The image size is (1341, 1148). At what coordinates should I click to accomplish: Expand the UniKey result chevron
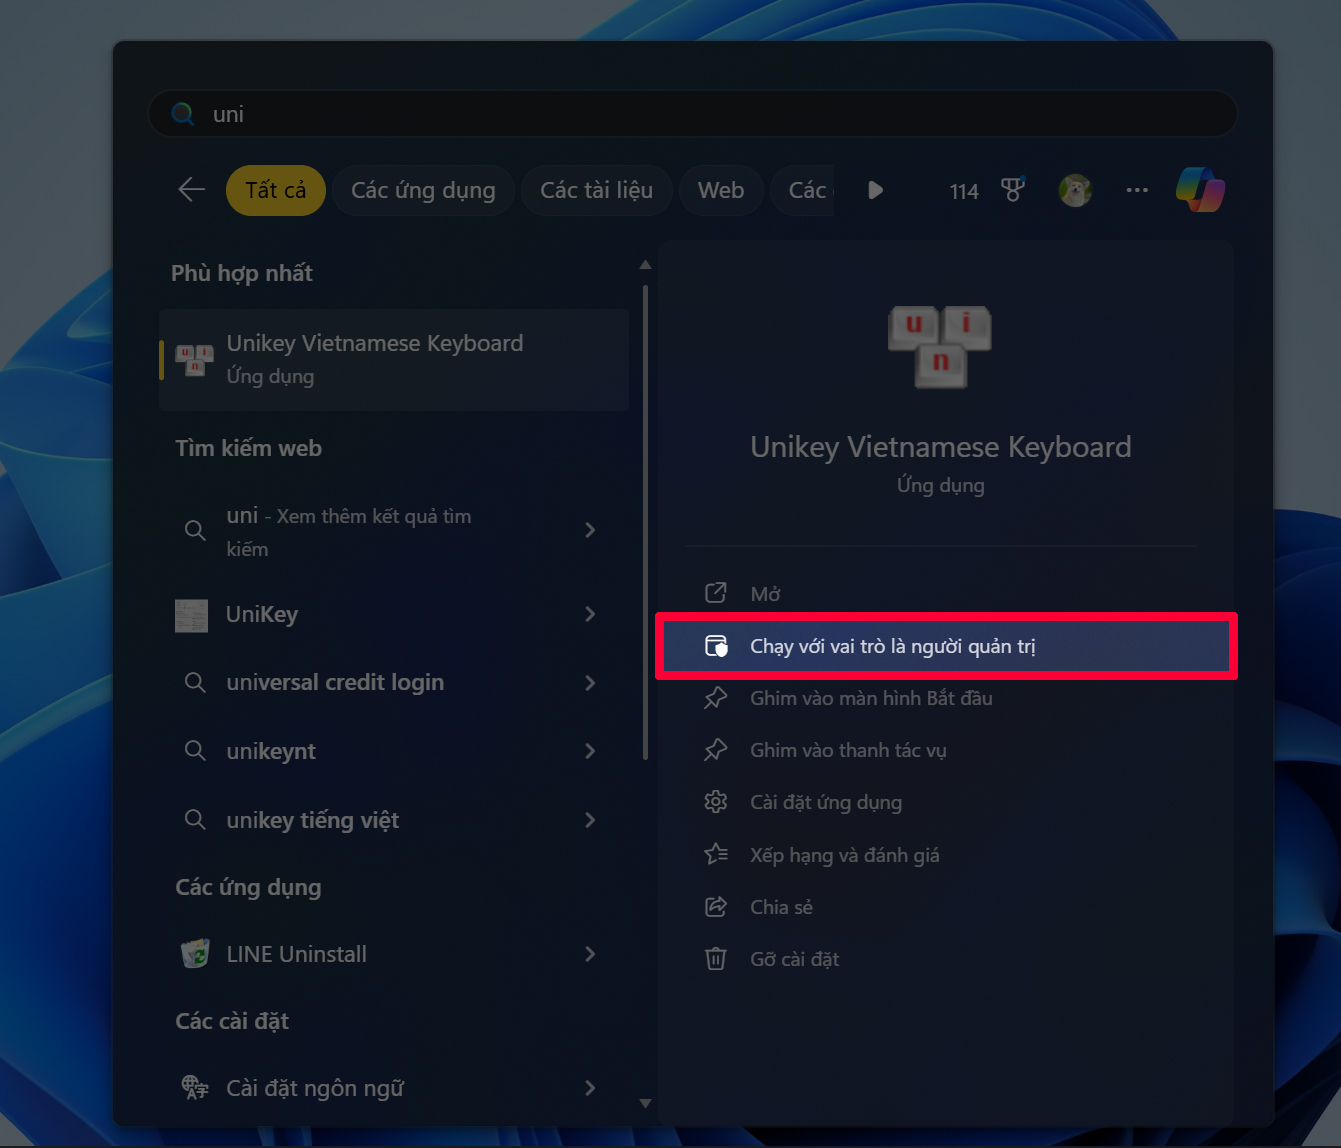(x=590, y=614)
